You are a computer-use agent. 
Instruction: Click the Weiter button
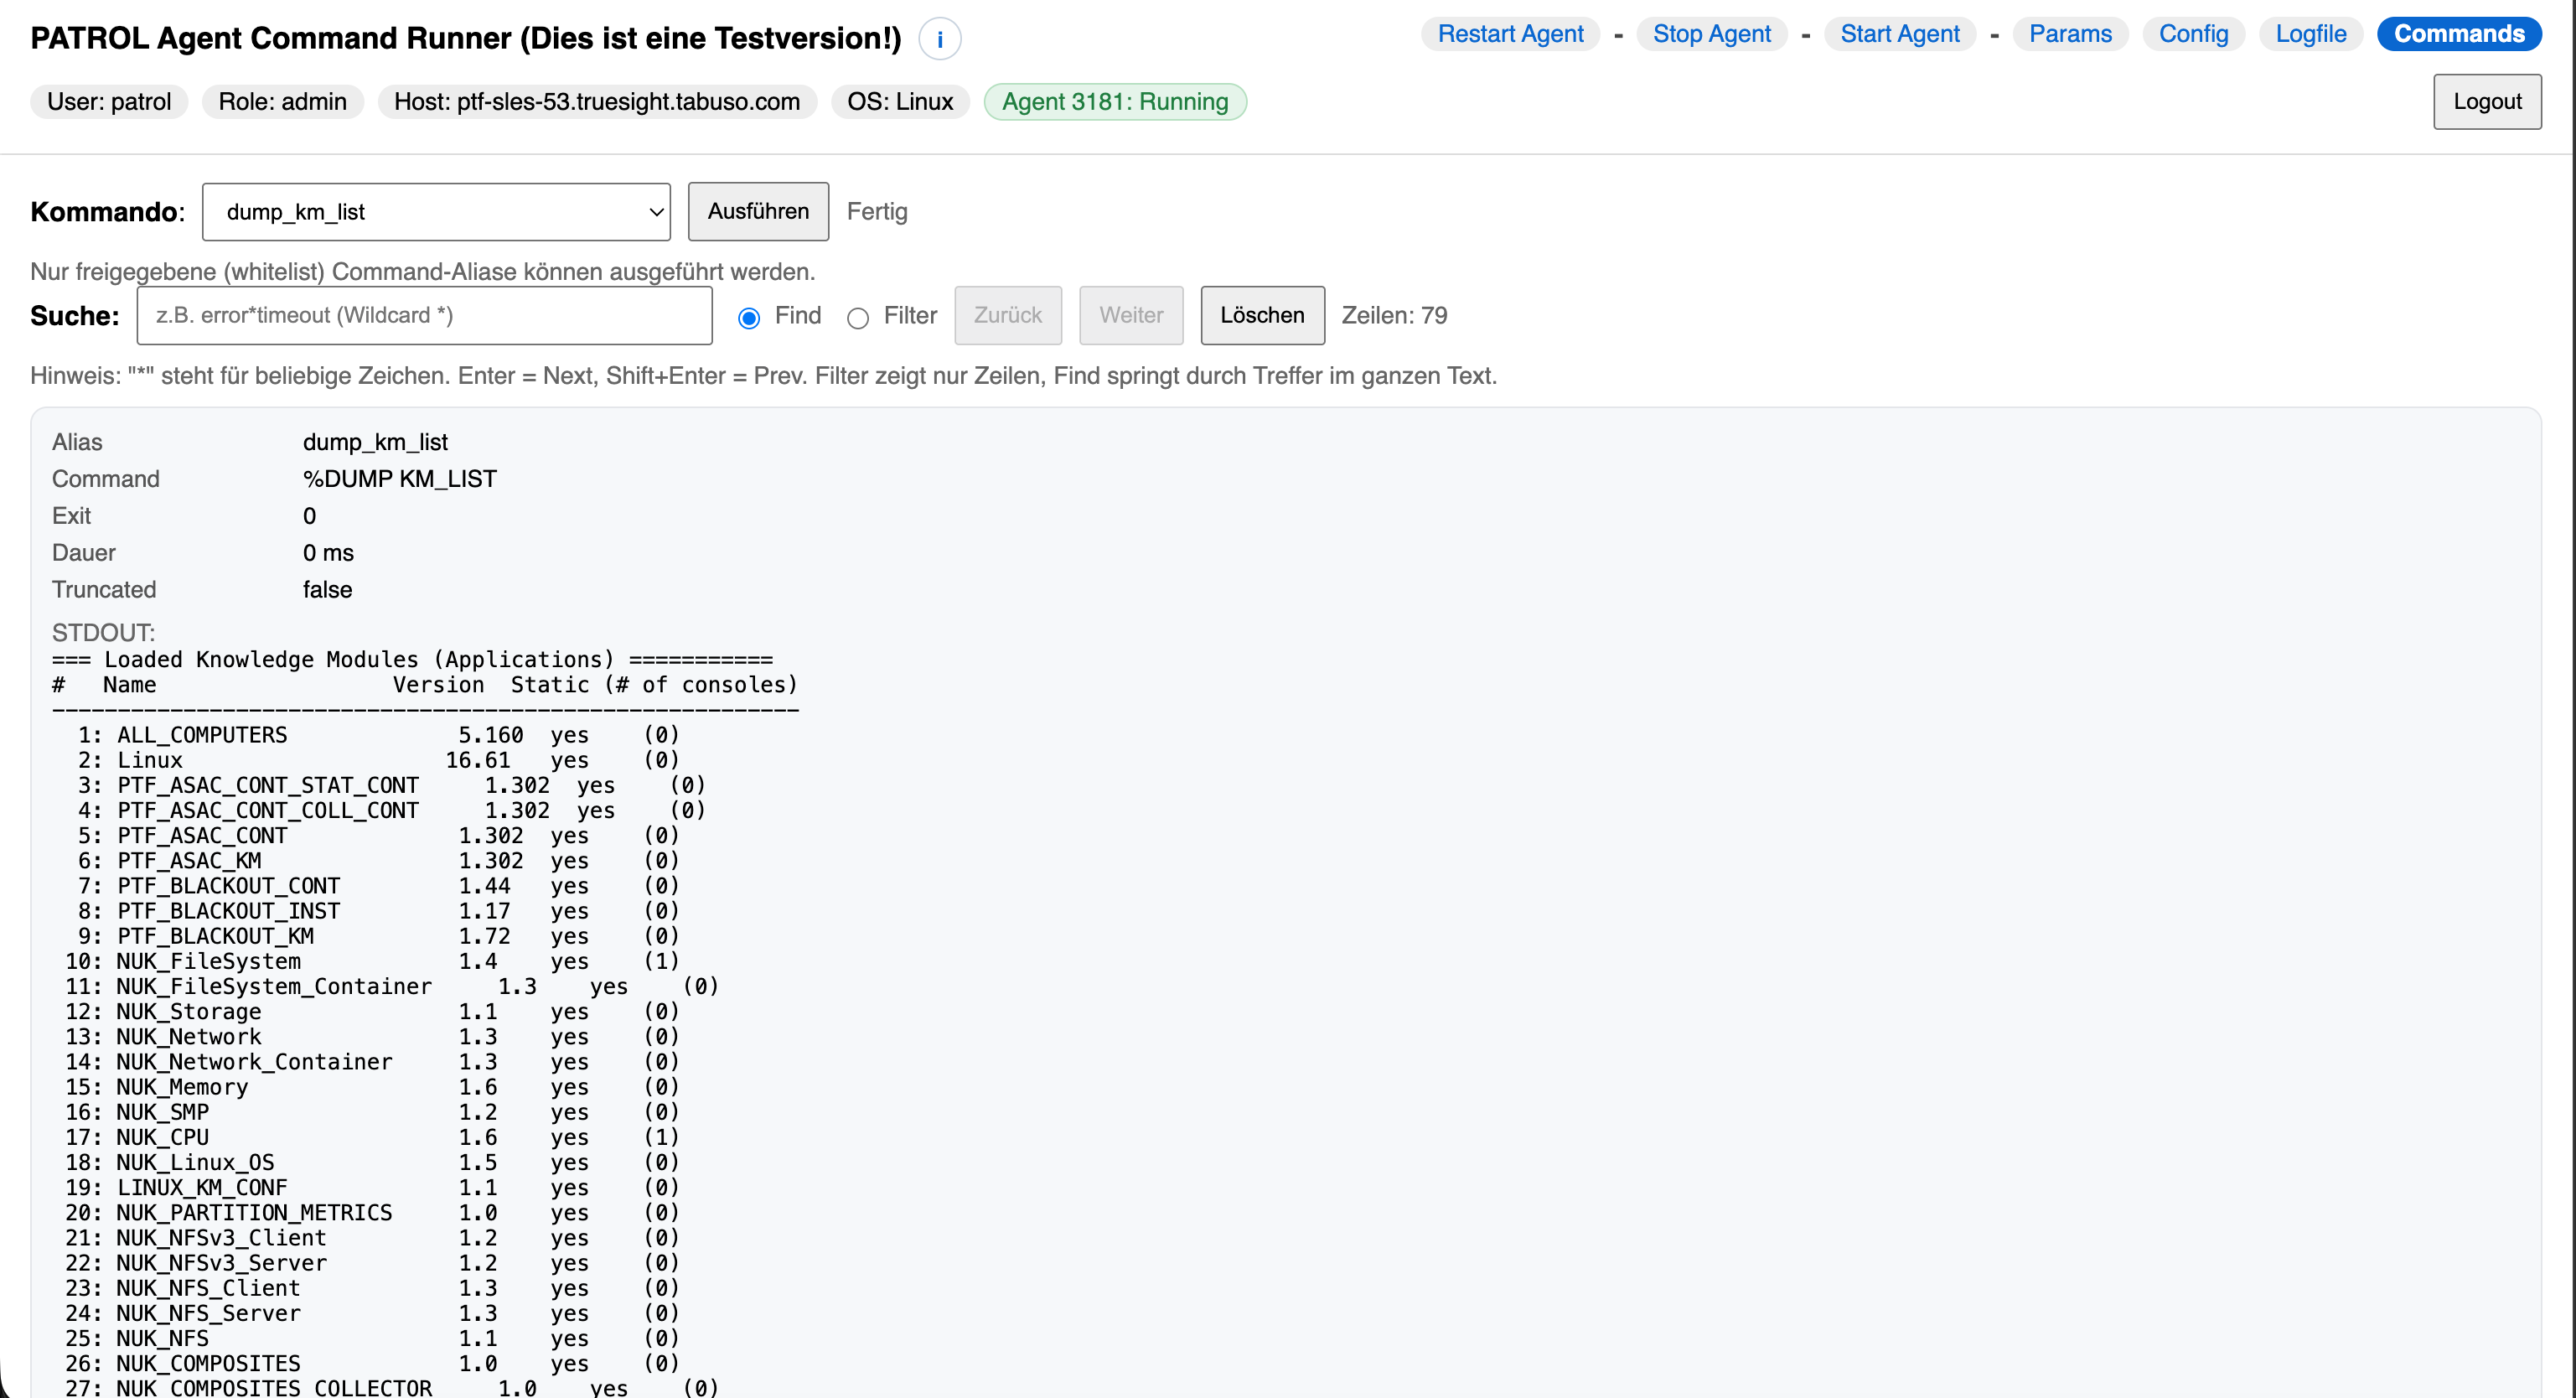1131,315
